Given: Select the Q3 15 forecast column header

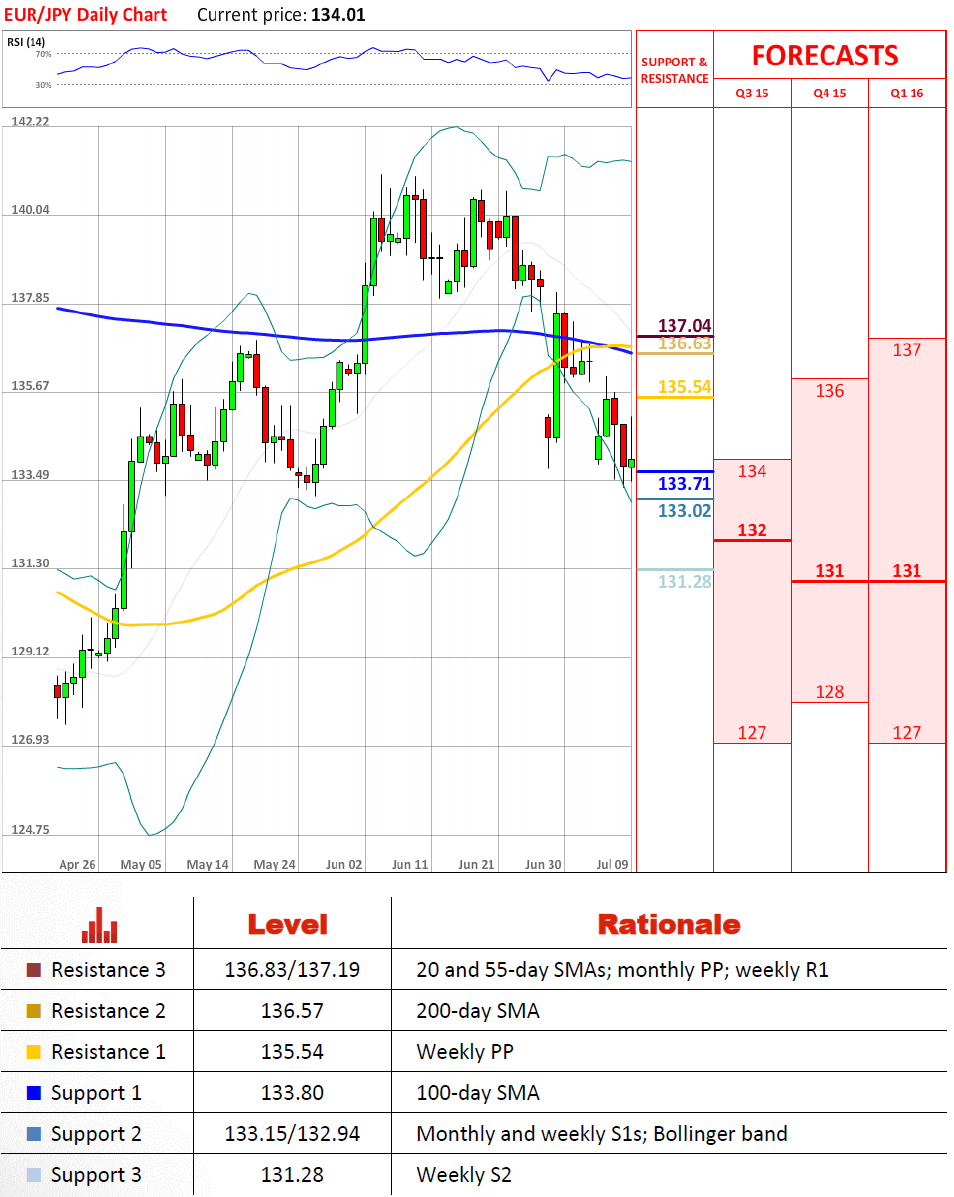Looking at the screenshot, I should click(752, 93).
